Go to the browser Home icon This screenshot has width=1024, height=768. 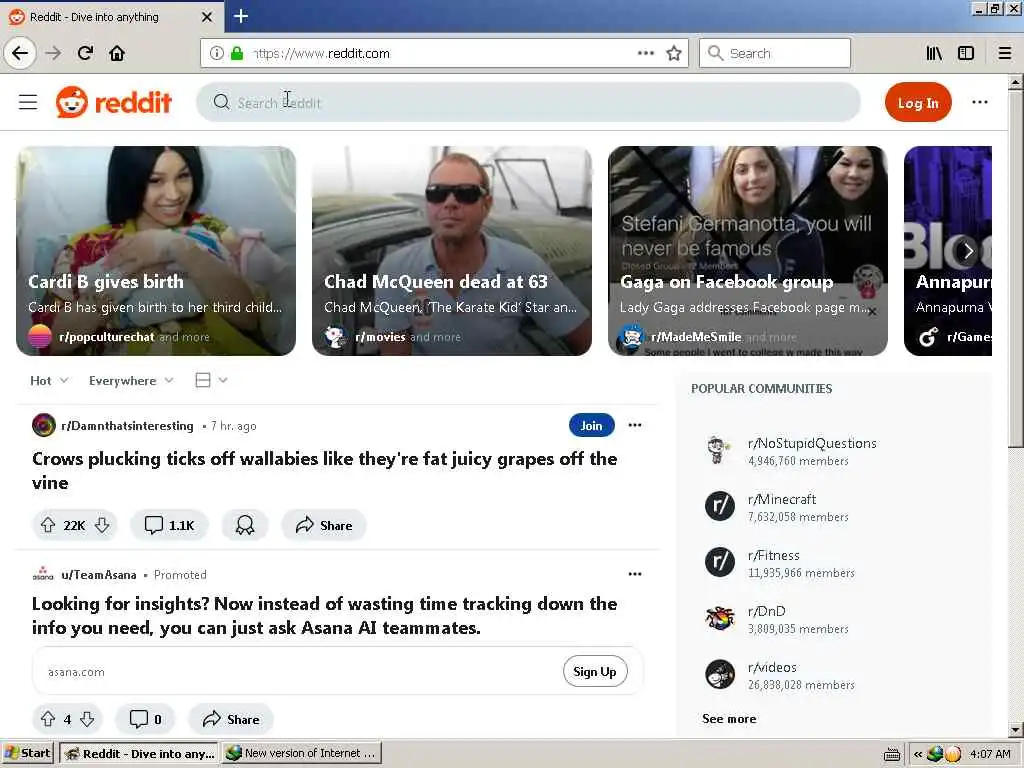click(x=117, y=53)
